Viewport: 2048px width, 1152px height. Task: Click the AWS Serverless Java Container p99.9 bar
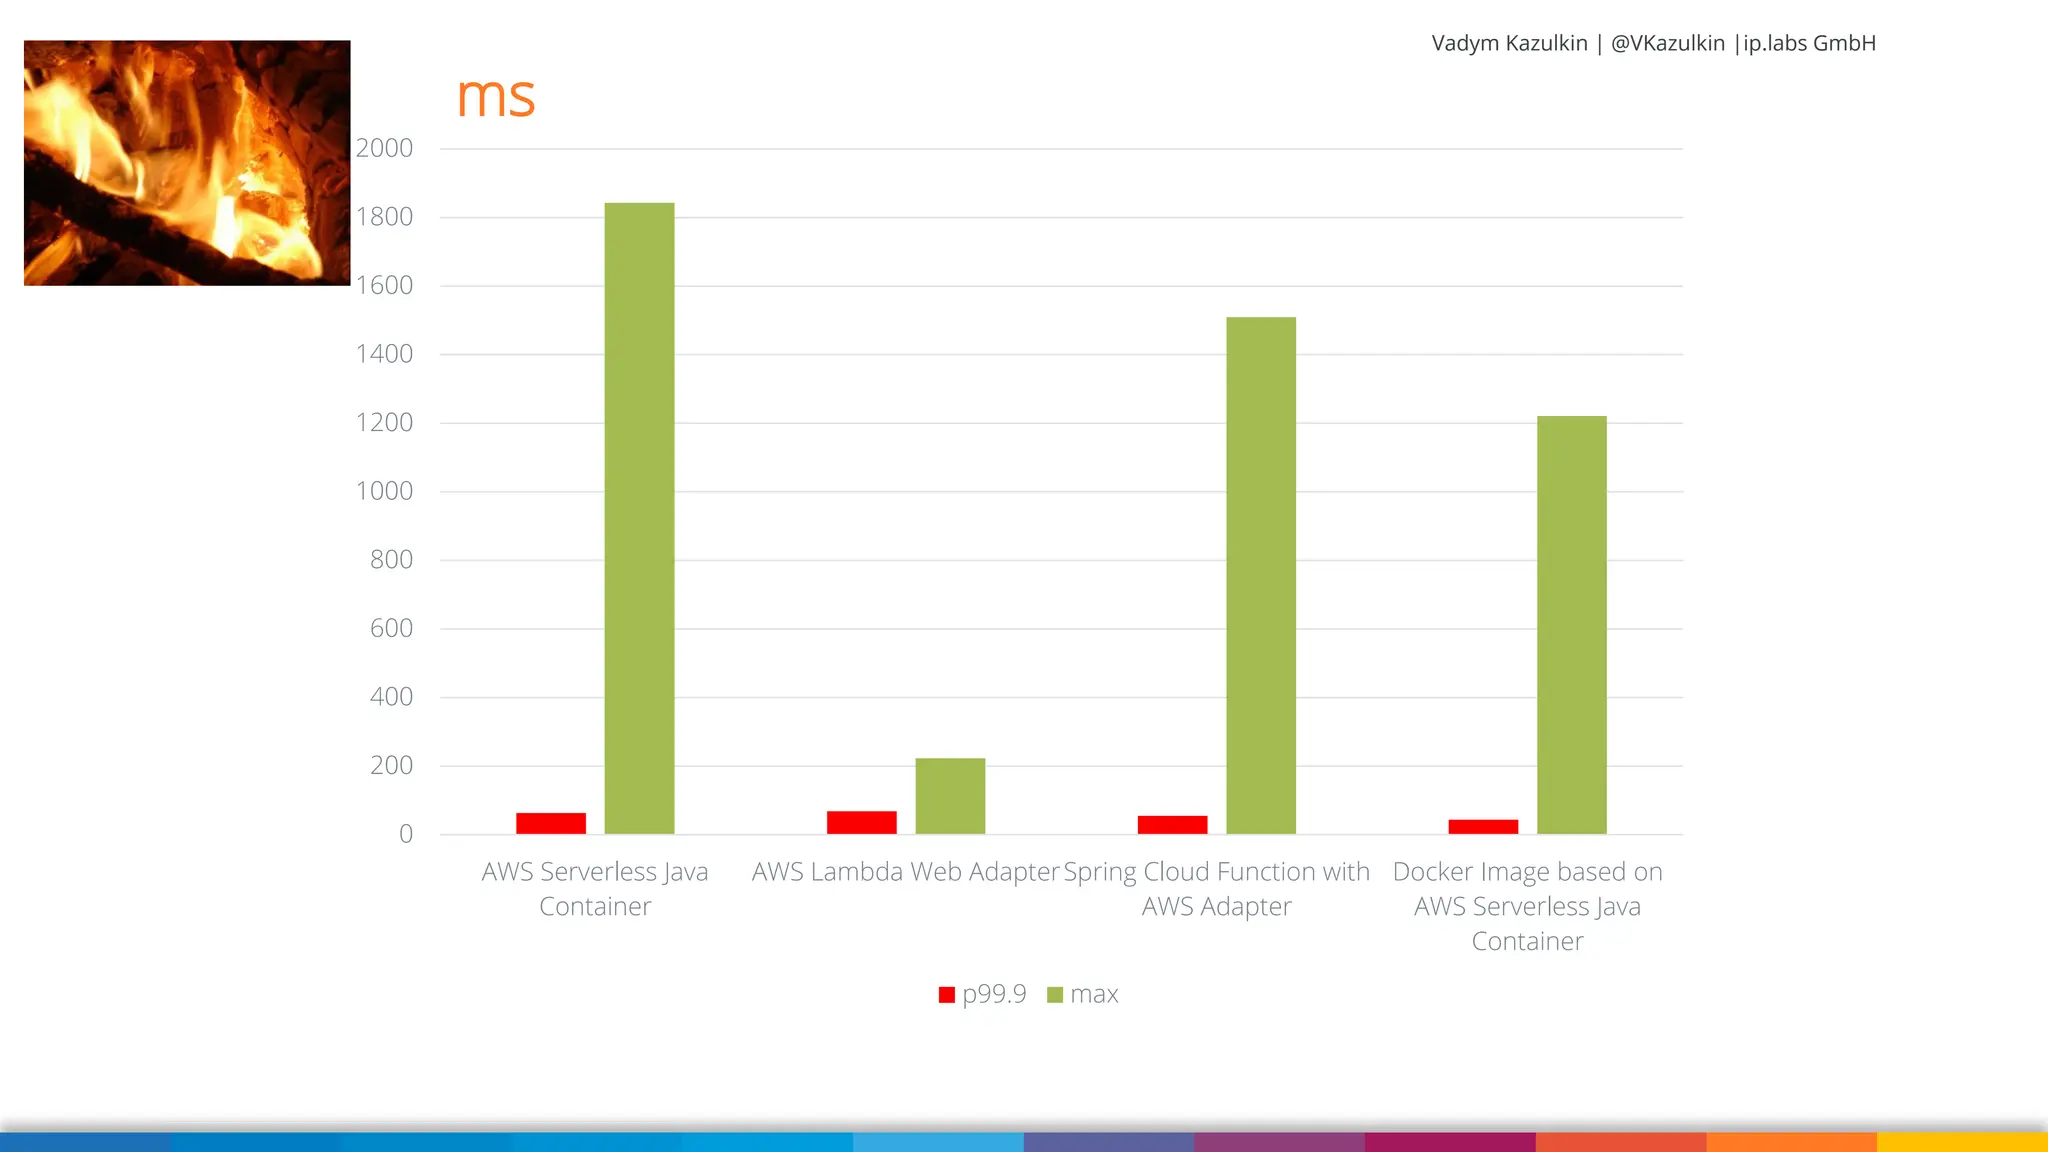point(551,823)
